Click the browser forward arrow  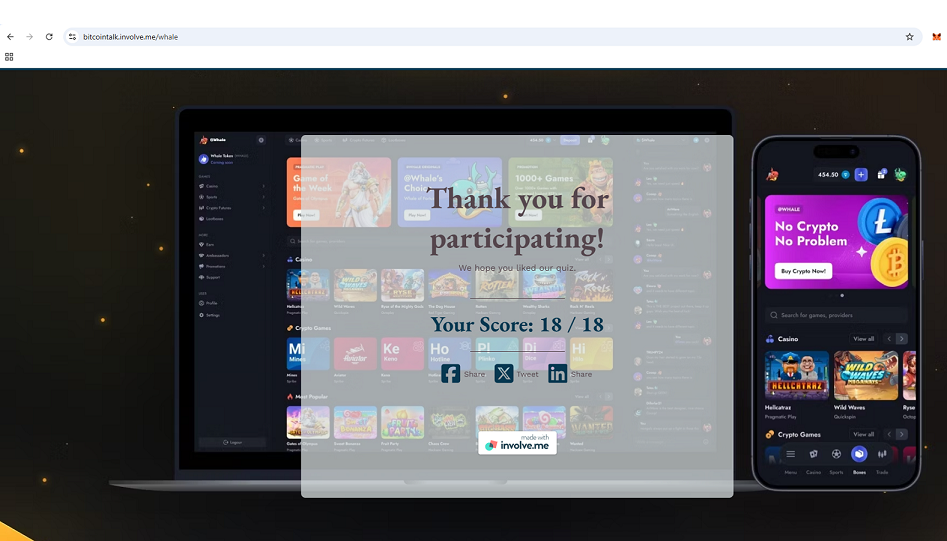pos(30,37)
